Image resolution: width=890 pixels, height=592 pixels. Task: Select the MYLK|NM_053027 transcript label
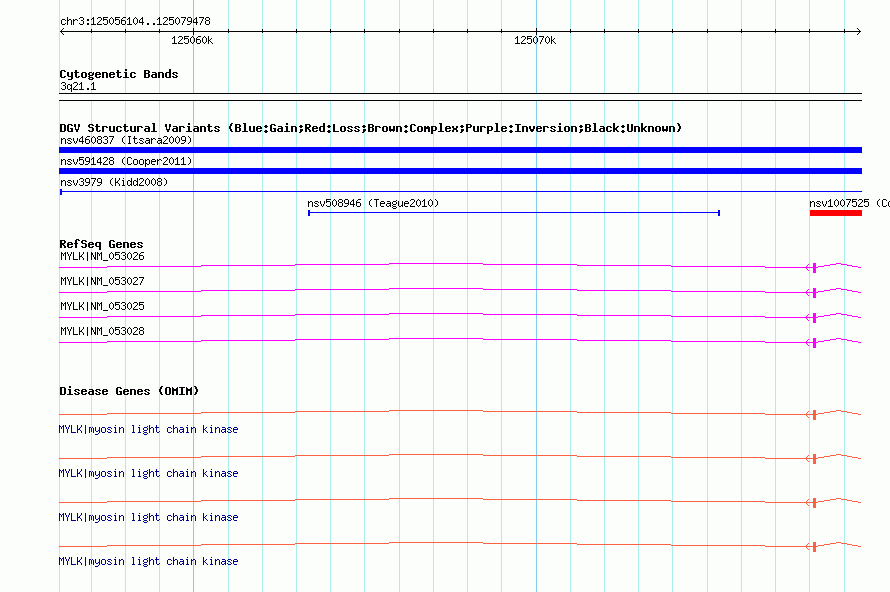click(x=102, y=282)
